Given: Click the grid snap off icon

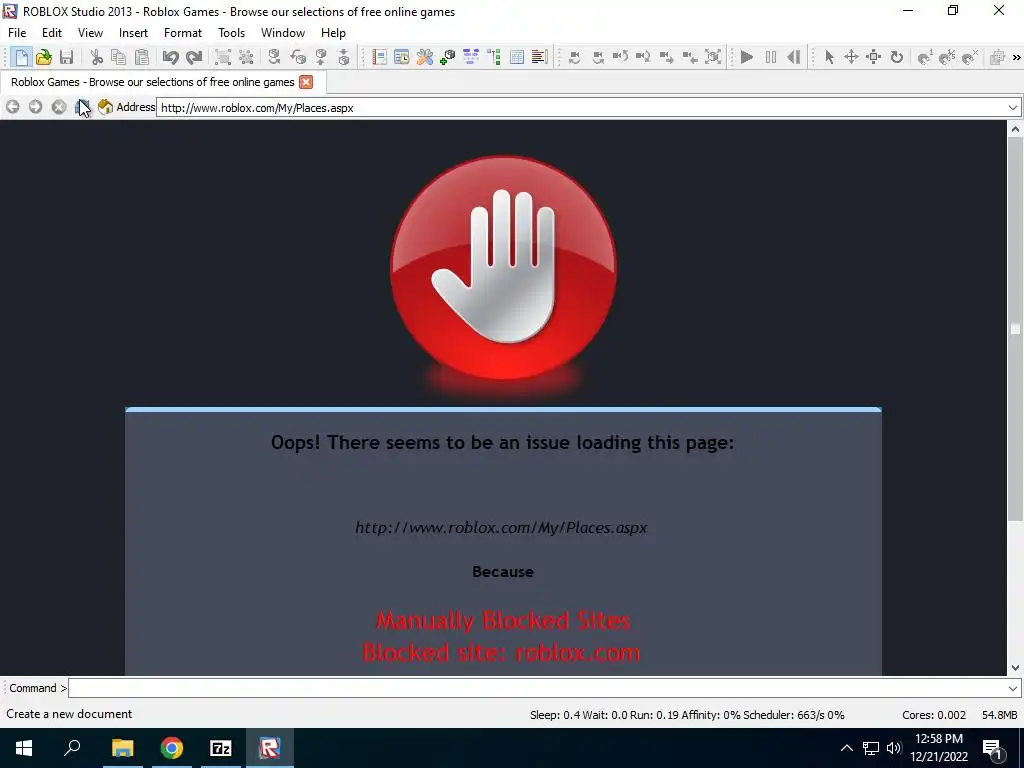Looking at the screenshot, I should tap(970, 57).
